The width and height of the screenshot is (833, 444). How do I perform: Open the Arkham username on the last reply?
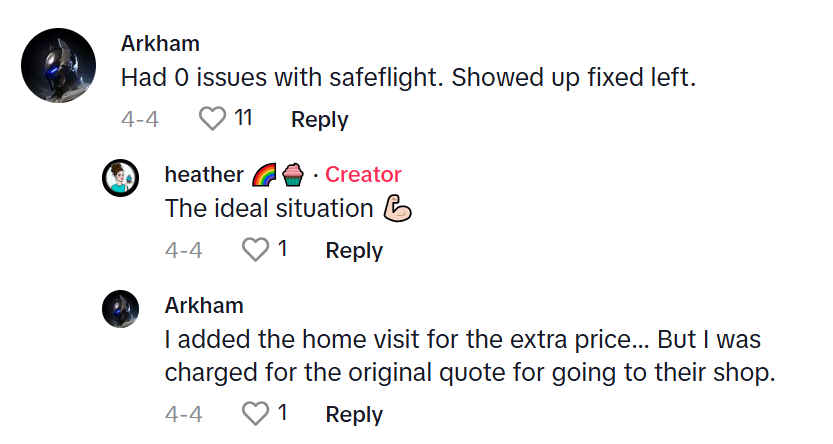click(204, 305)
